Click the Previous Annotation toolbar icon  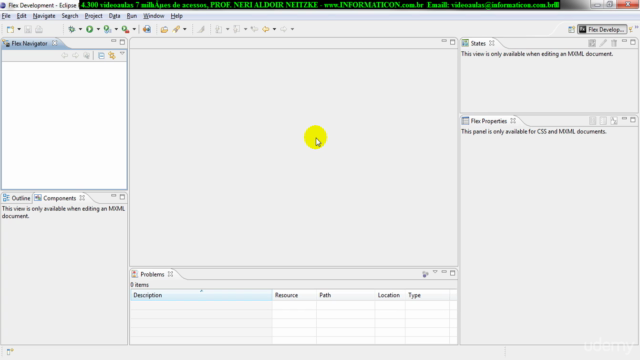[237, 29]
